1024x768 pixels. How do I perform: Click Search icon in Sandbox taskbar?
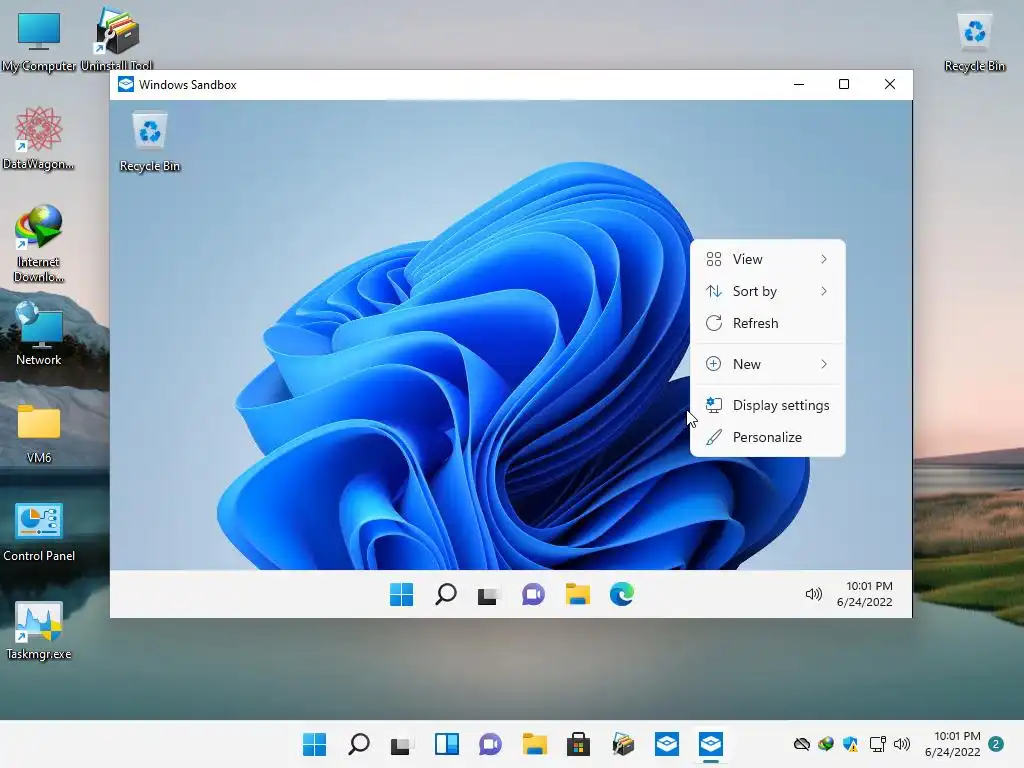[445, 594]
